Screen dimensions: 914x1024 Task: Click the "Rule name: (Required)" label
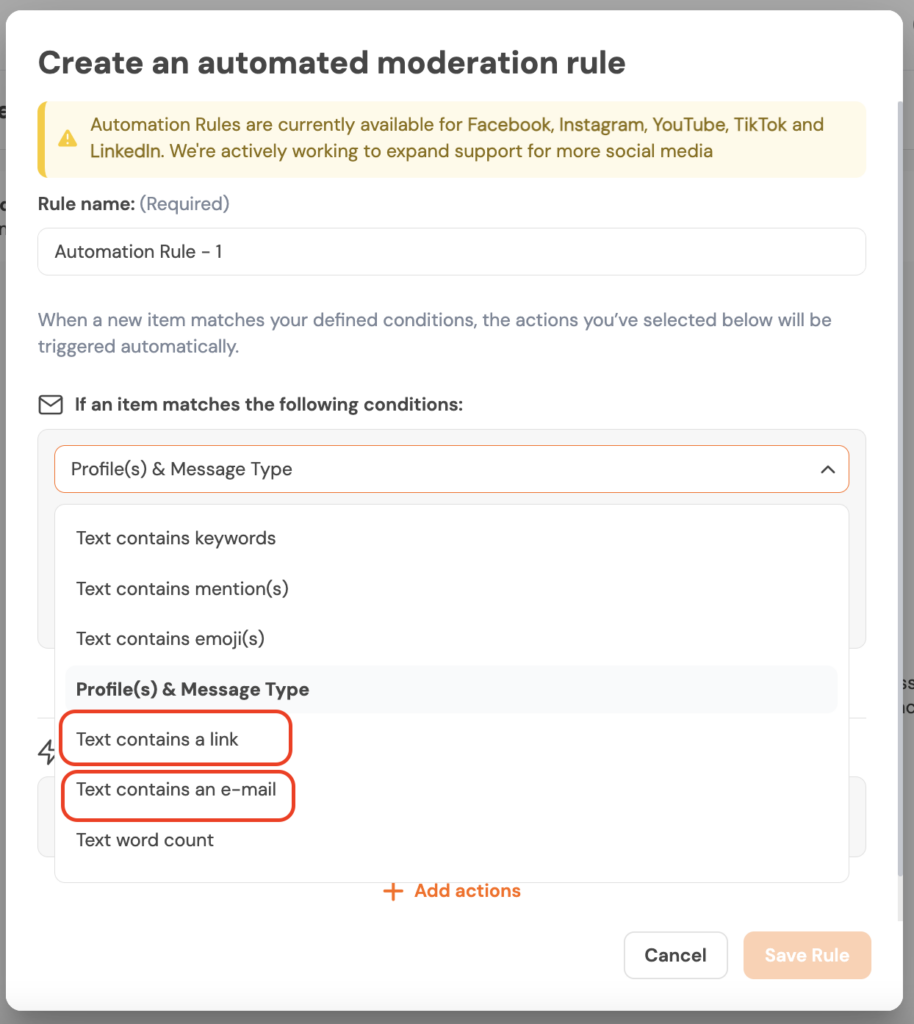coord(133,204)
